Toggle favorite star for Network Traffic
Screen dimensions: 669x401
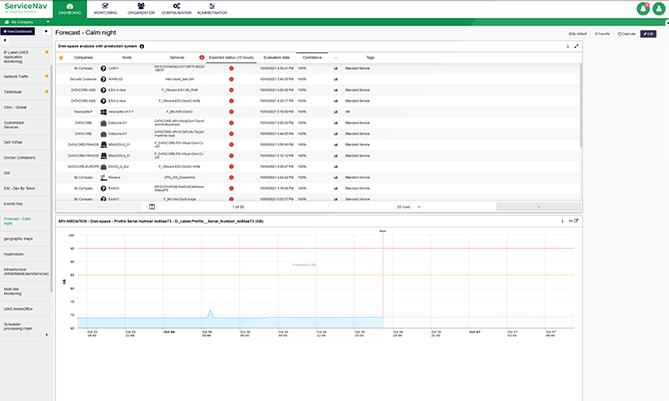coord(47,76)
